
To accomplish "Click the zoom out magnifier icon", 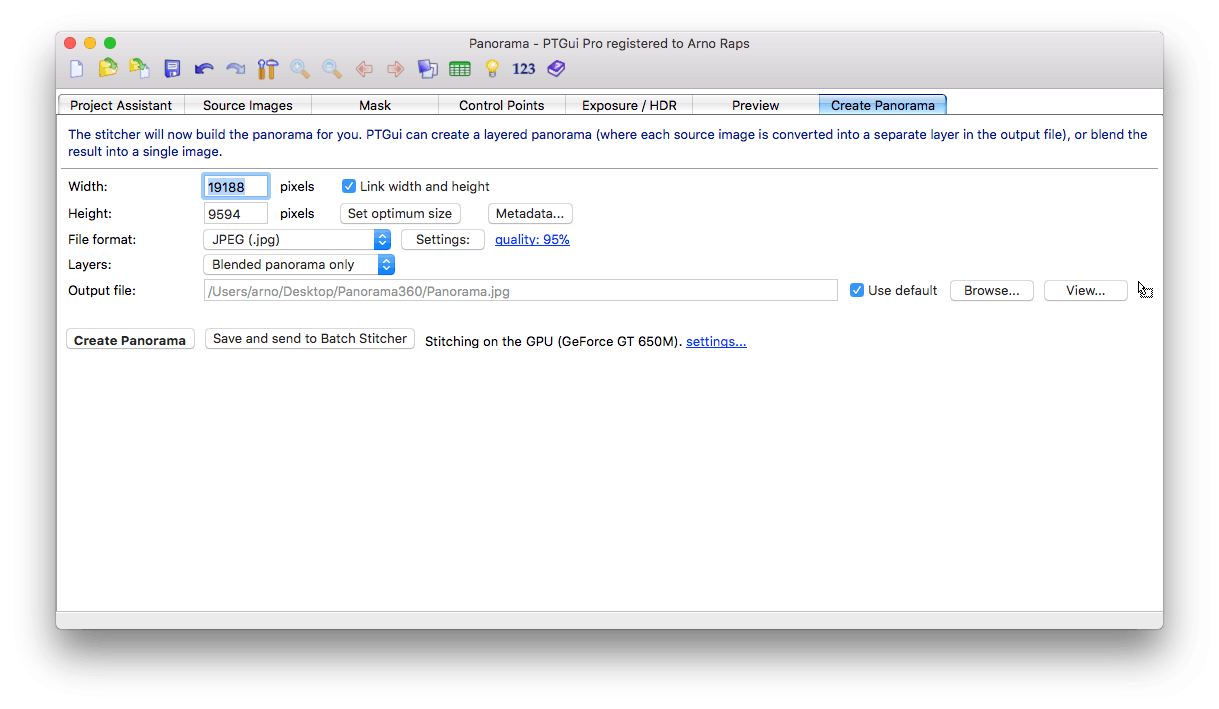I will tap(332, 69).
